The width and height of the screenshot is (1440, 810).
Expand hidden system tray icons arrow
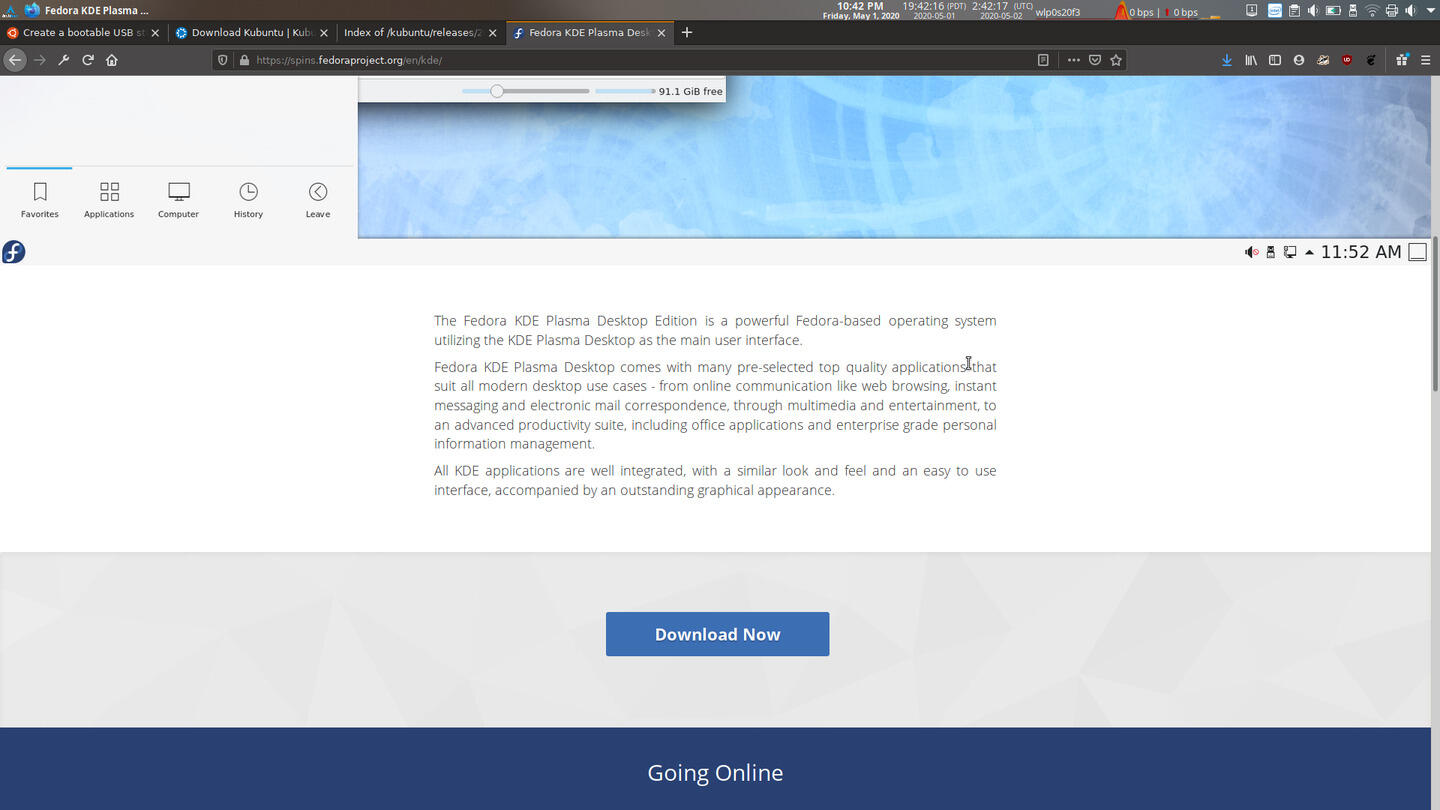coord(1430,10)
